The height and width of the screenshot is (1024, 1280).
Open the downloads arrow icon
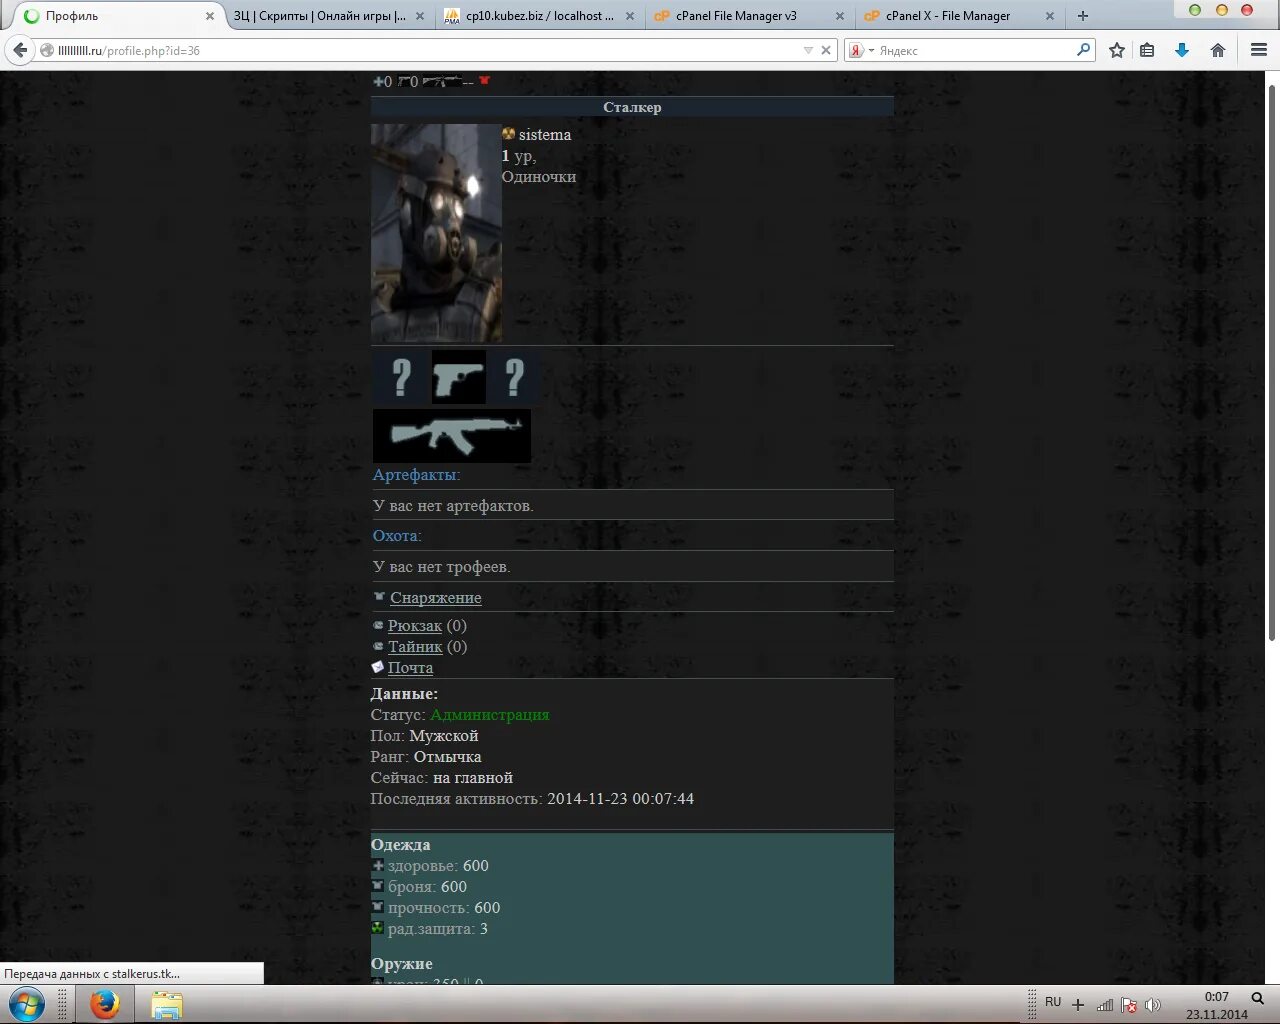[x=1182, y=50]
